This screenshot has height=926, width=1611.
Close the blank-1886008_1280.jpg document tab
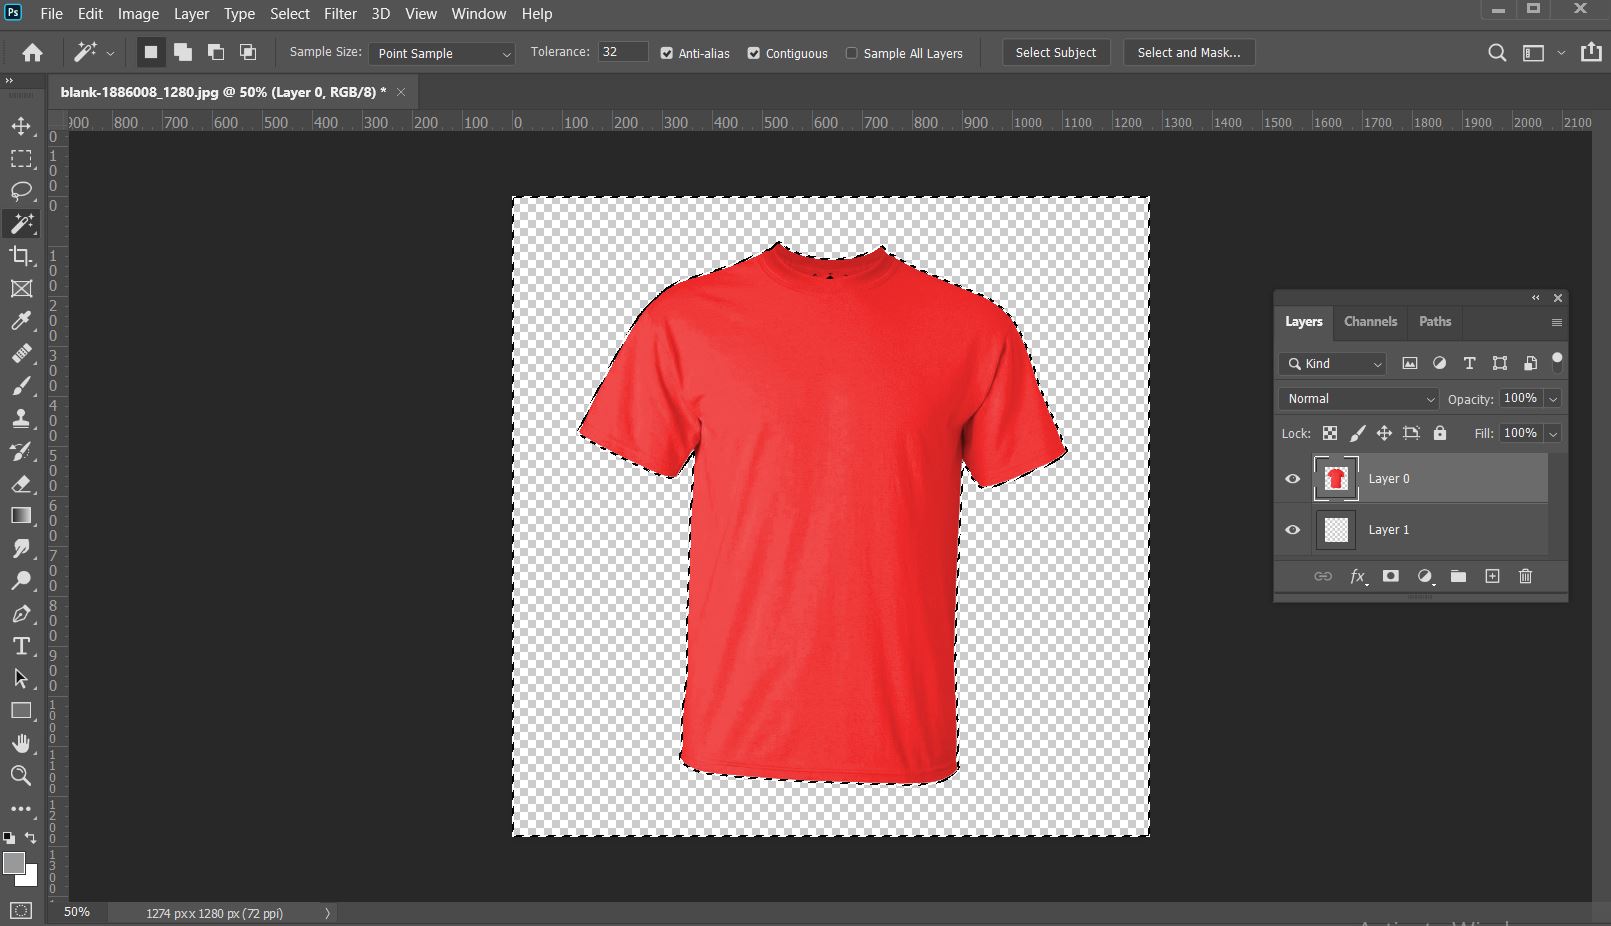(401, 92)
